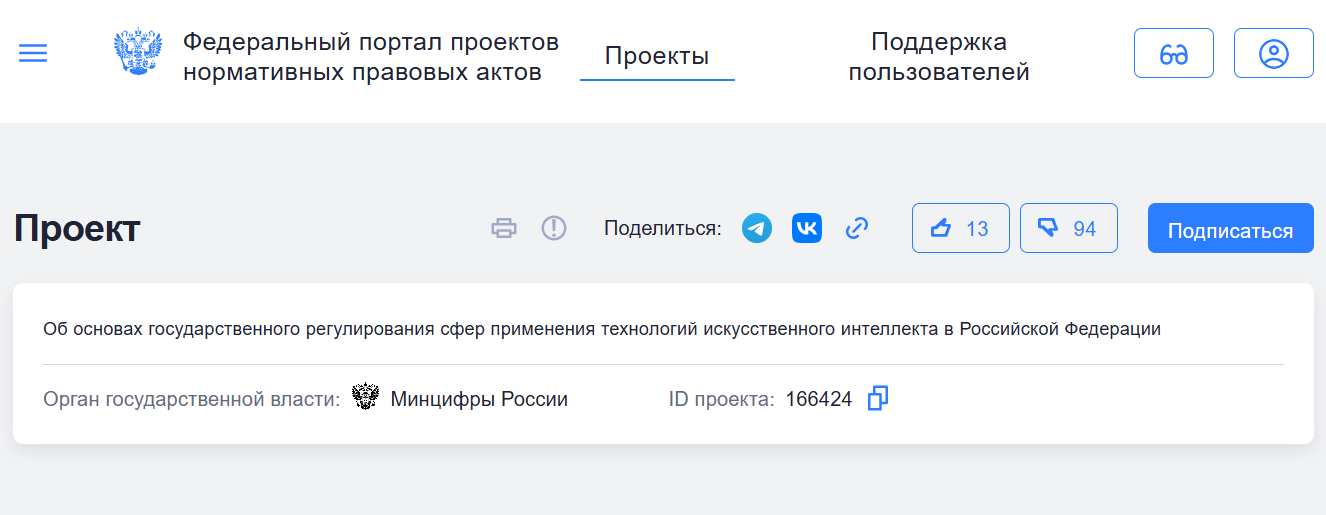Image resolution: width=1326 pixels, height=515 pixels.
Task: Open the Минцифры России authority name
Action: (479, 400)
